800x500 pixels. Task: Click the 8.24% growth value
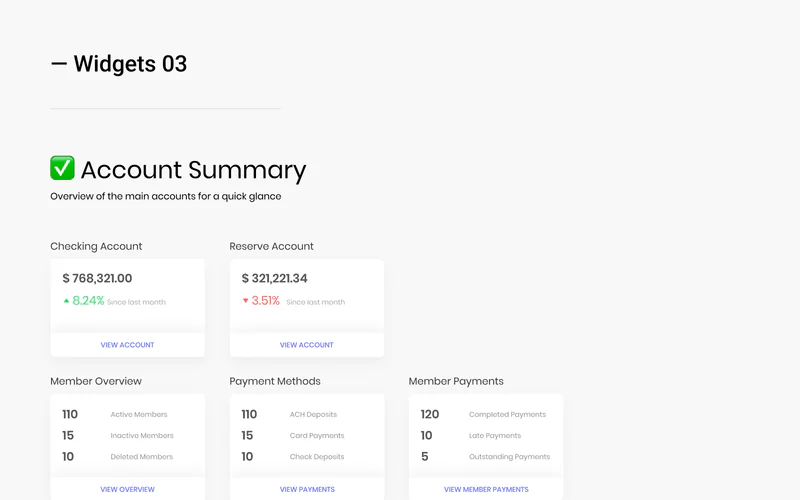[x=88, y=301]
